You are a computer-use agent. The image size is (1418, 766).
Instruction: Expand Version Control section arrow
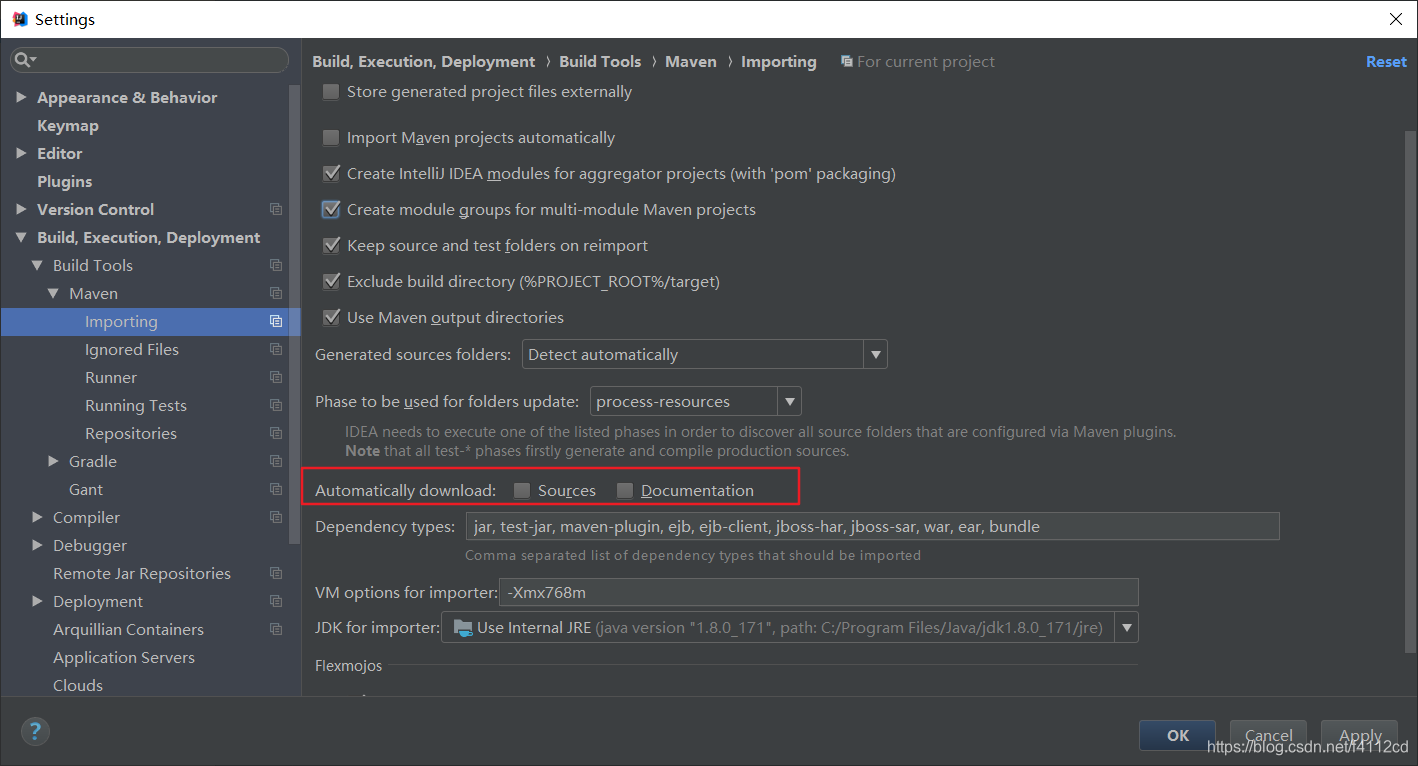22,210
